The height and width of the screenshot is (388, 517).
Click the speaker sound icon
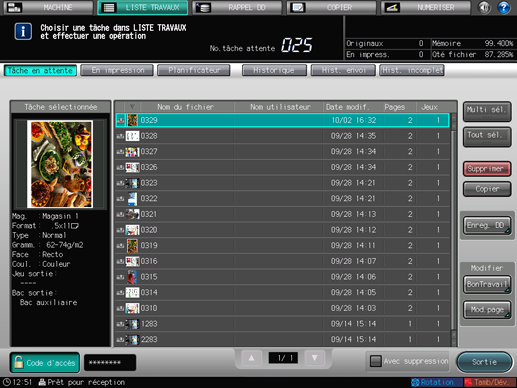click(x=484, y=7)
